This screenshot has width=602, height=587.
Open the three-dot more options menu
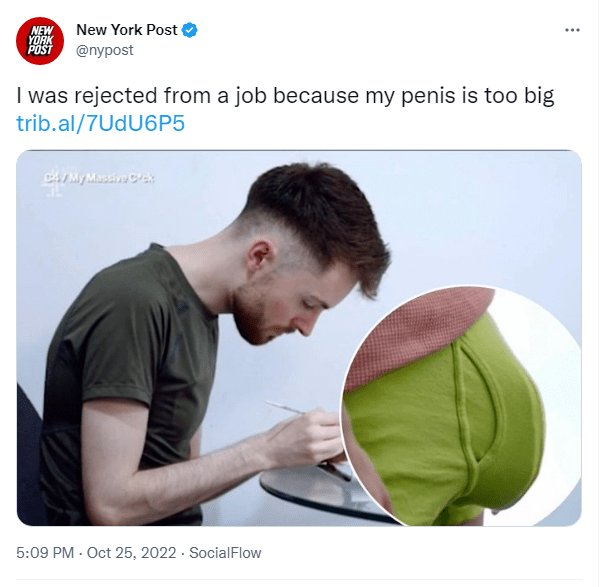pyautogui.click(x=572, y=30)
